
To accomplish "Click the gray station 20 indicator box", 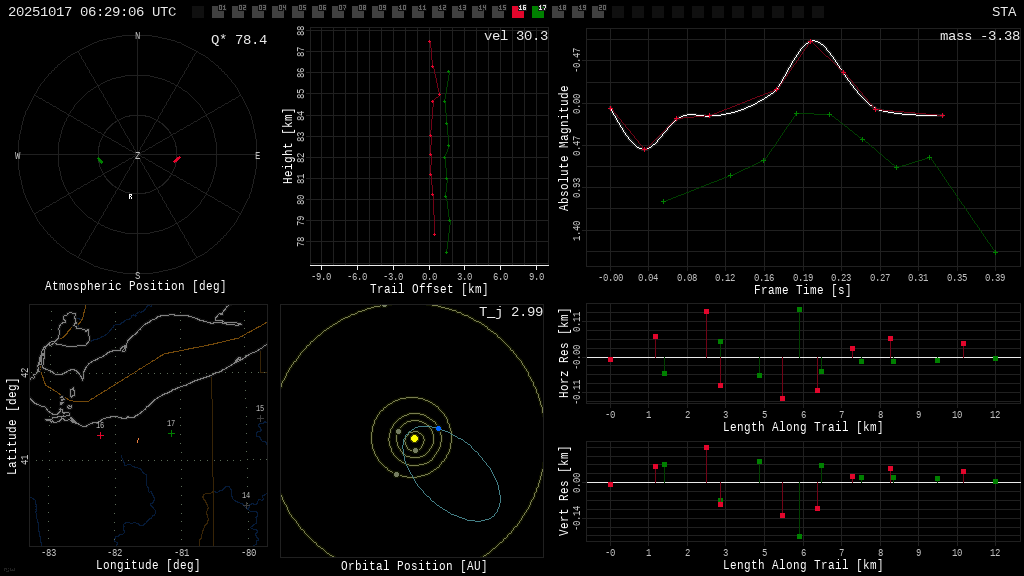I will coord(598,12).
